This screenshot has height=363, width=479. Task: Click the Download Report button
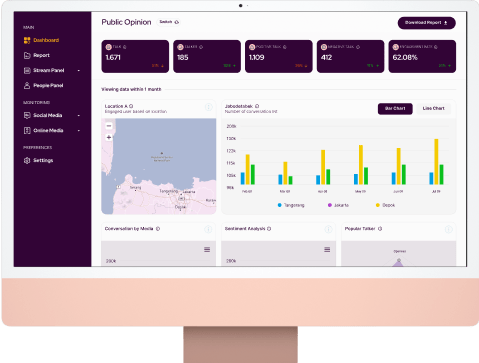coord(426,23)
